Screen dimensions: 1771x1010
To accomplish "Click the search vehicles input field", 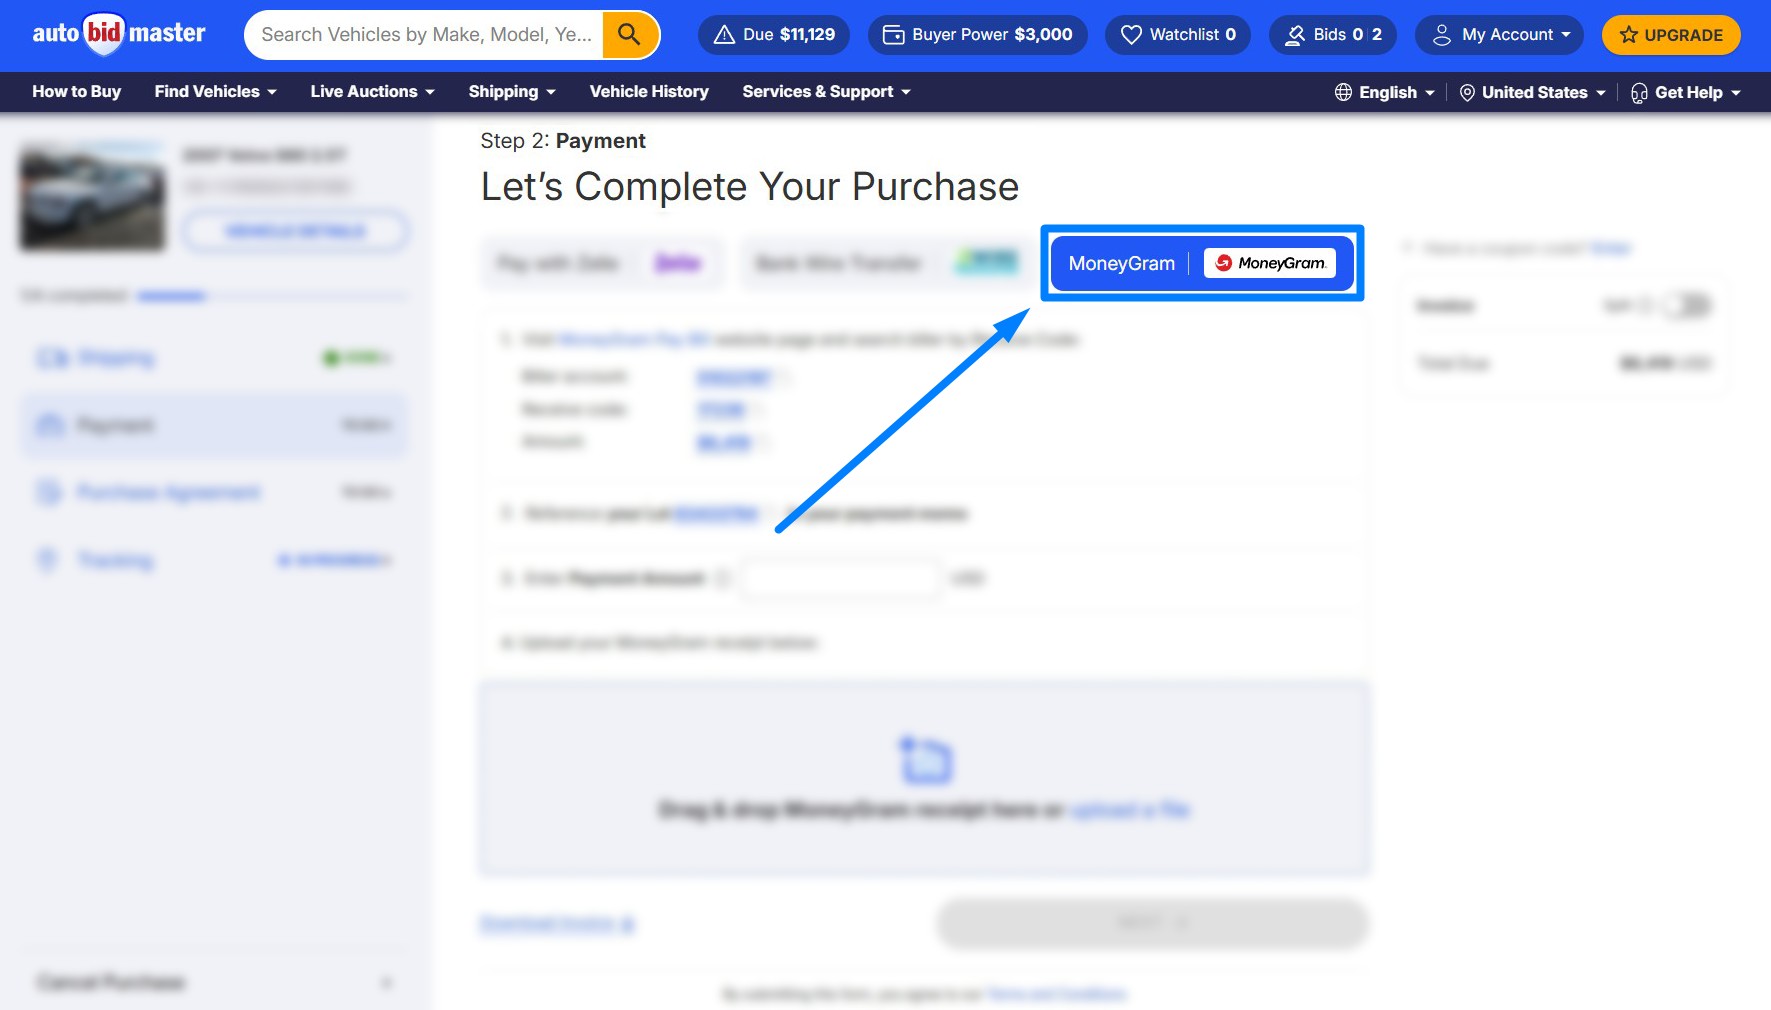I will point(425,35).
